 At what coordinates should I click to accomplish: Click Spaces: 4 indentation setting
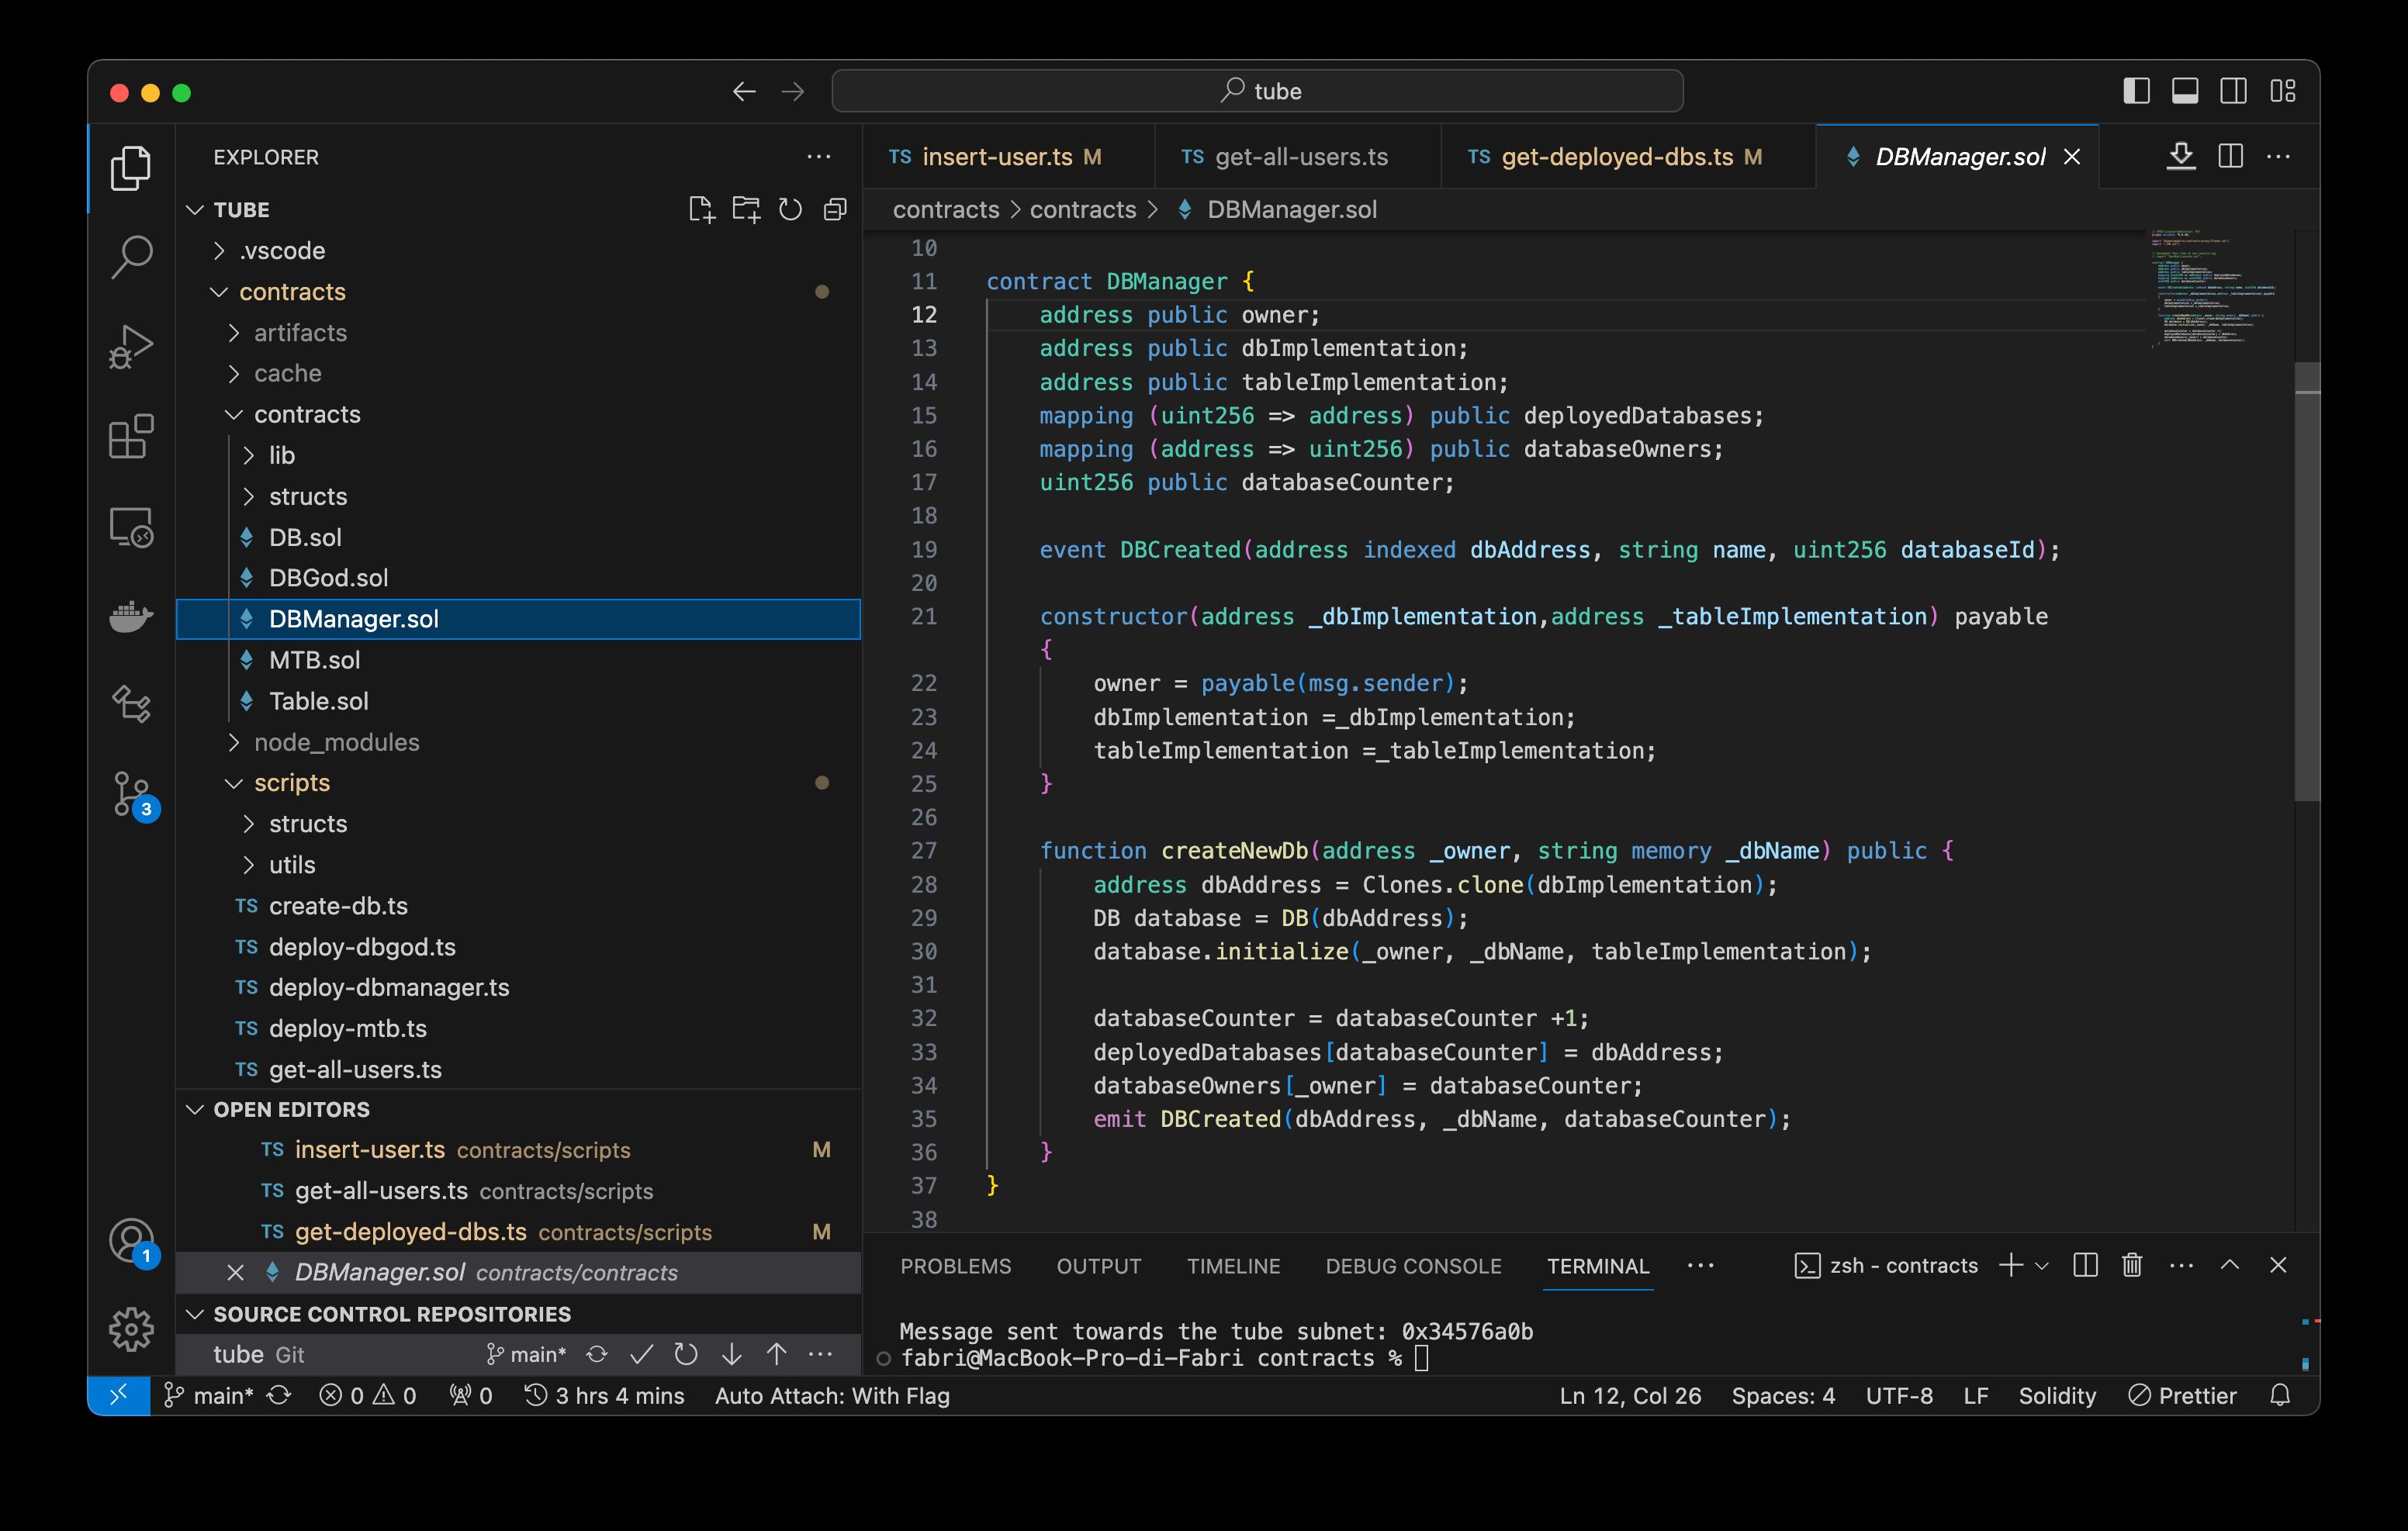pos(1783,1396)
